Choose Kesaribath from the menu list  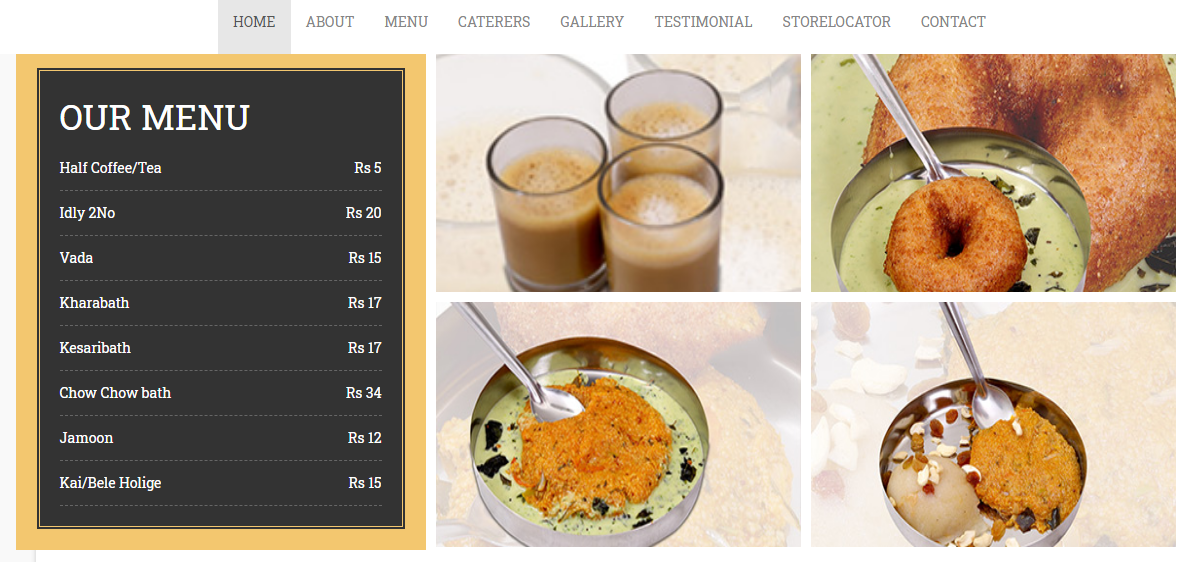pos(221,348)
